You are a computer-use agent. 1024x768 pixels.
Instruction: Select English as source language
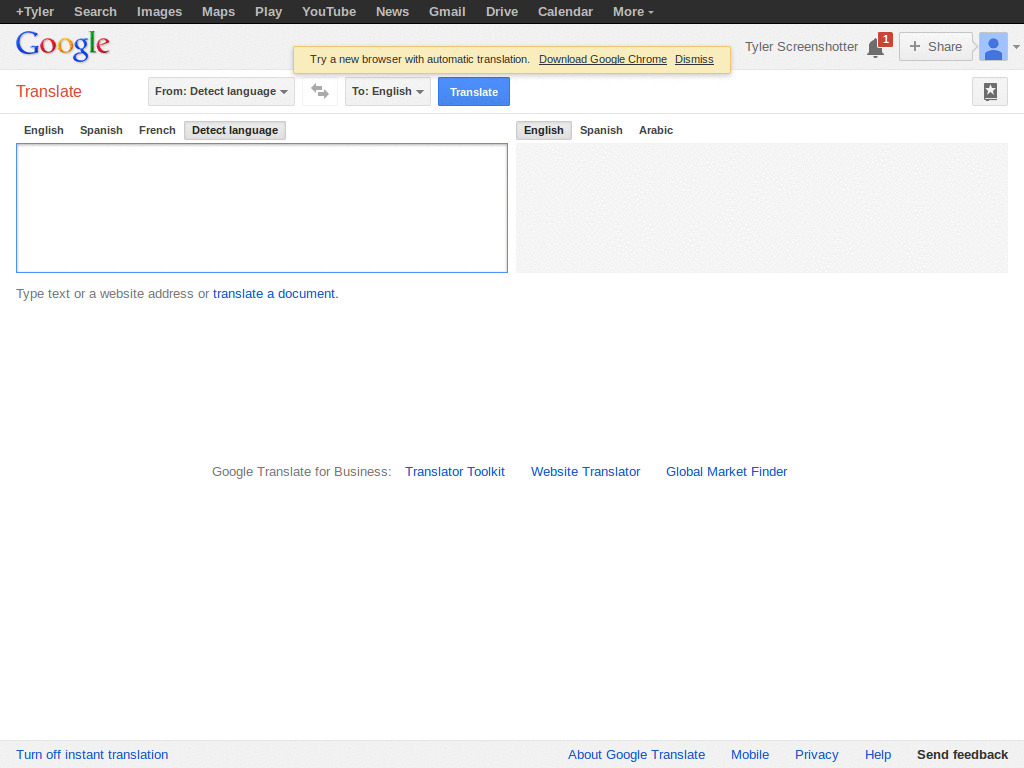(x=44, y=130)
